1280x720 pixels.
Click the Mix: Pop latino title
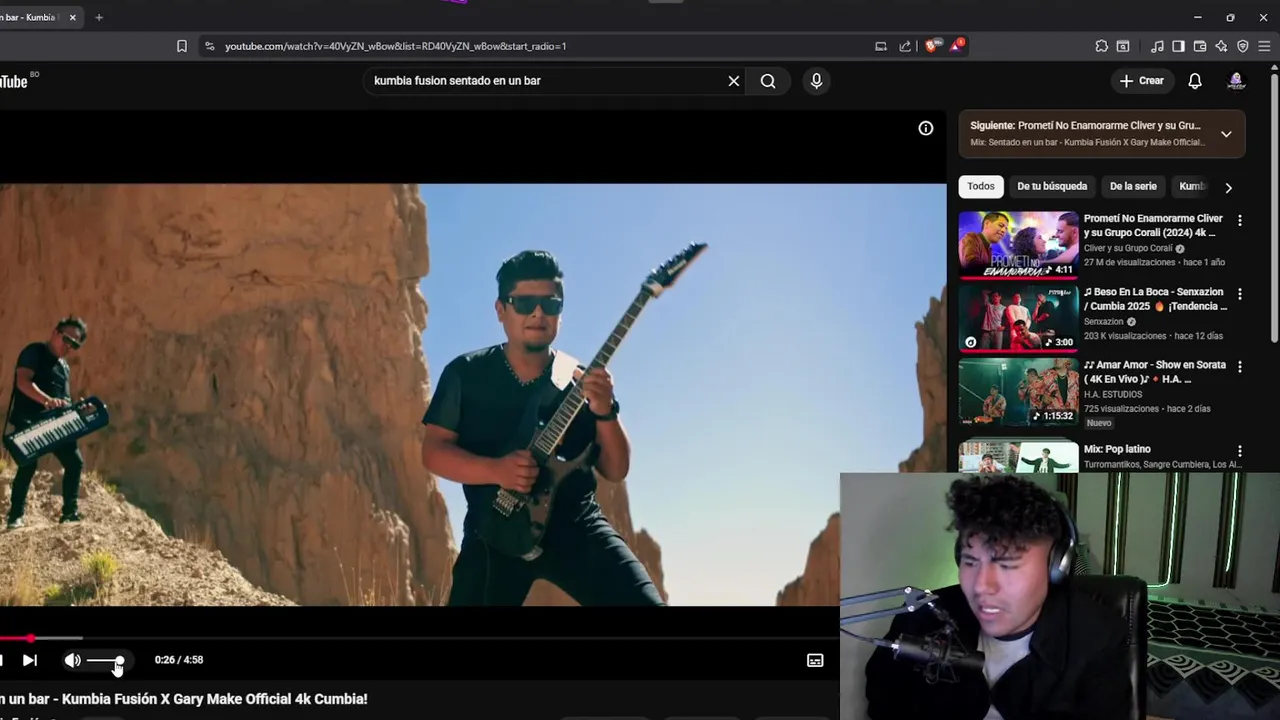tap(1117, 449)
